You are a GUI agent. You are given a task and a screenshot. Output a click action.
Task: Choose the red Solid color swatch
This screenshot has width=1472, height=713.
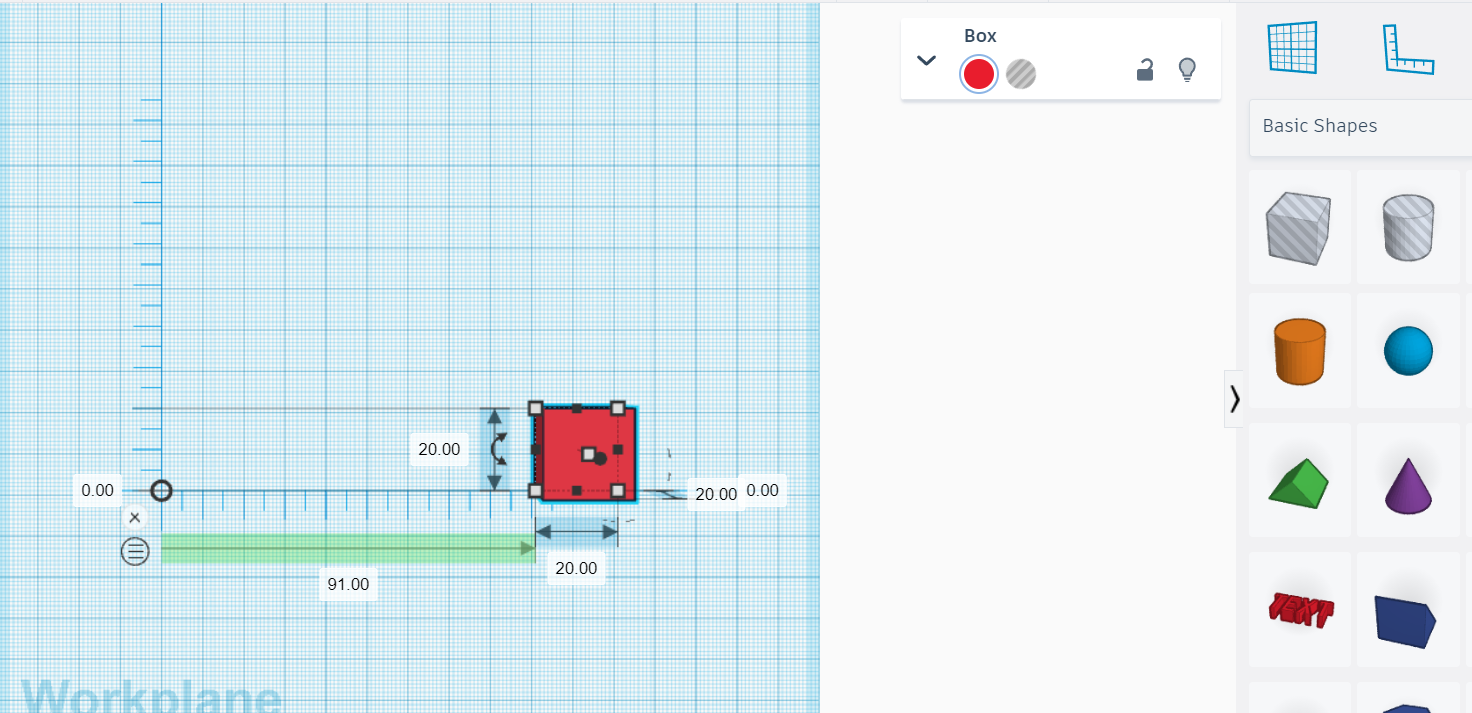click(978, 73)
